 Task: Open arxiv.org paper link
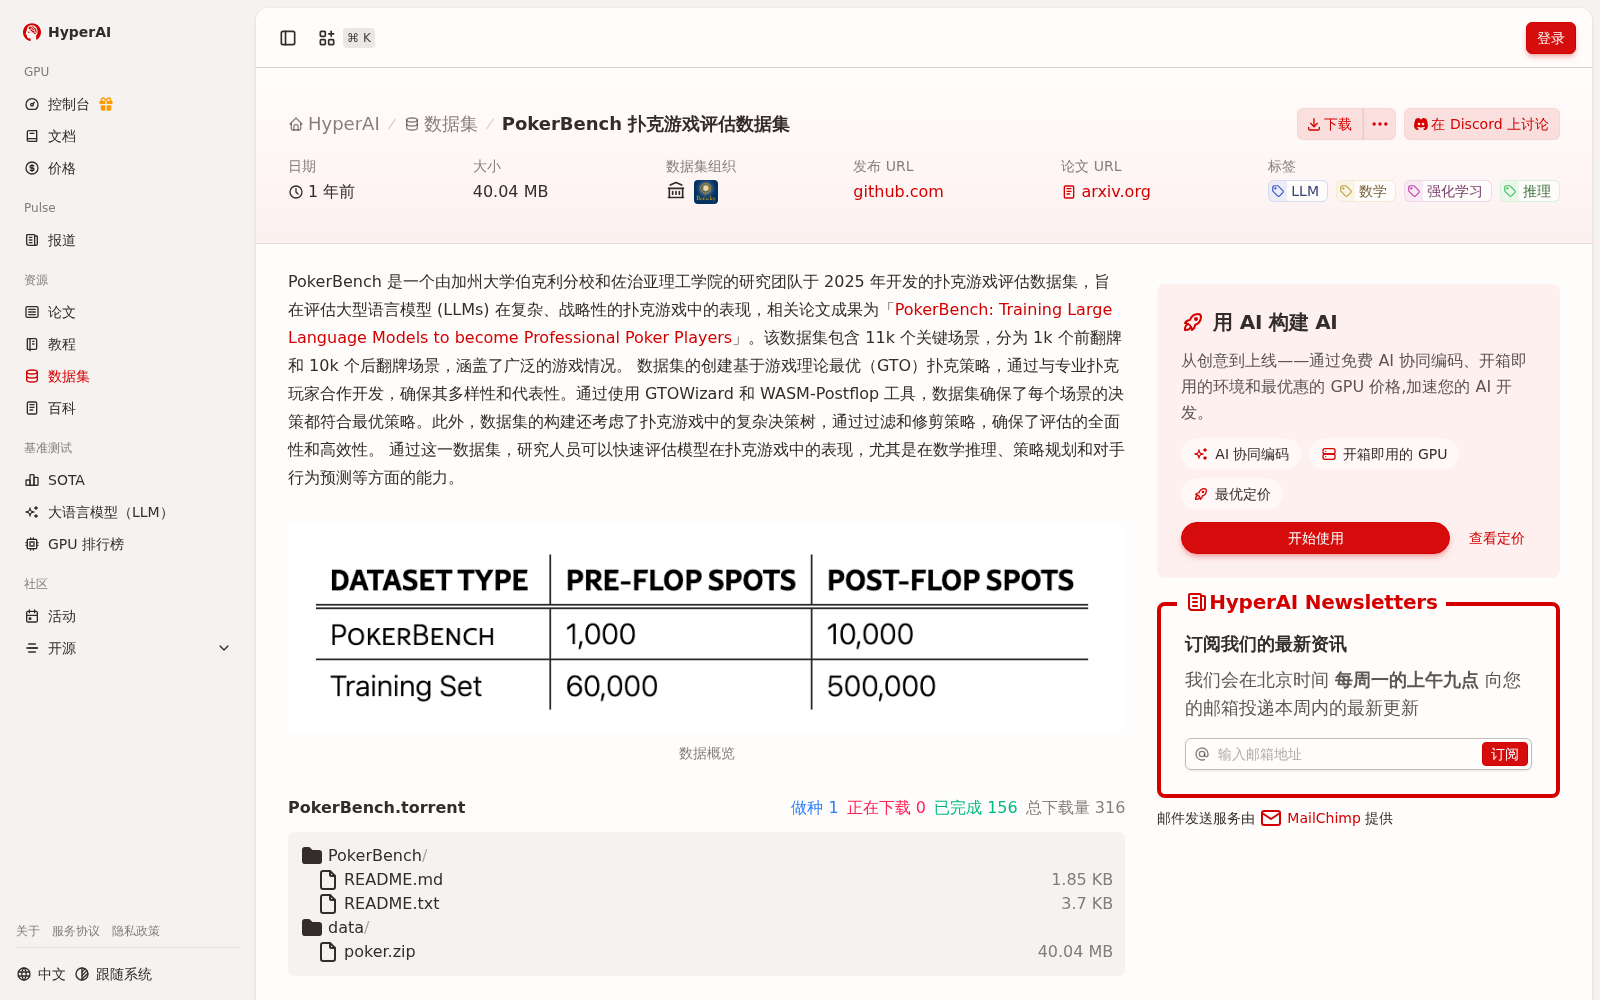tap(1106, 191)
